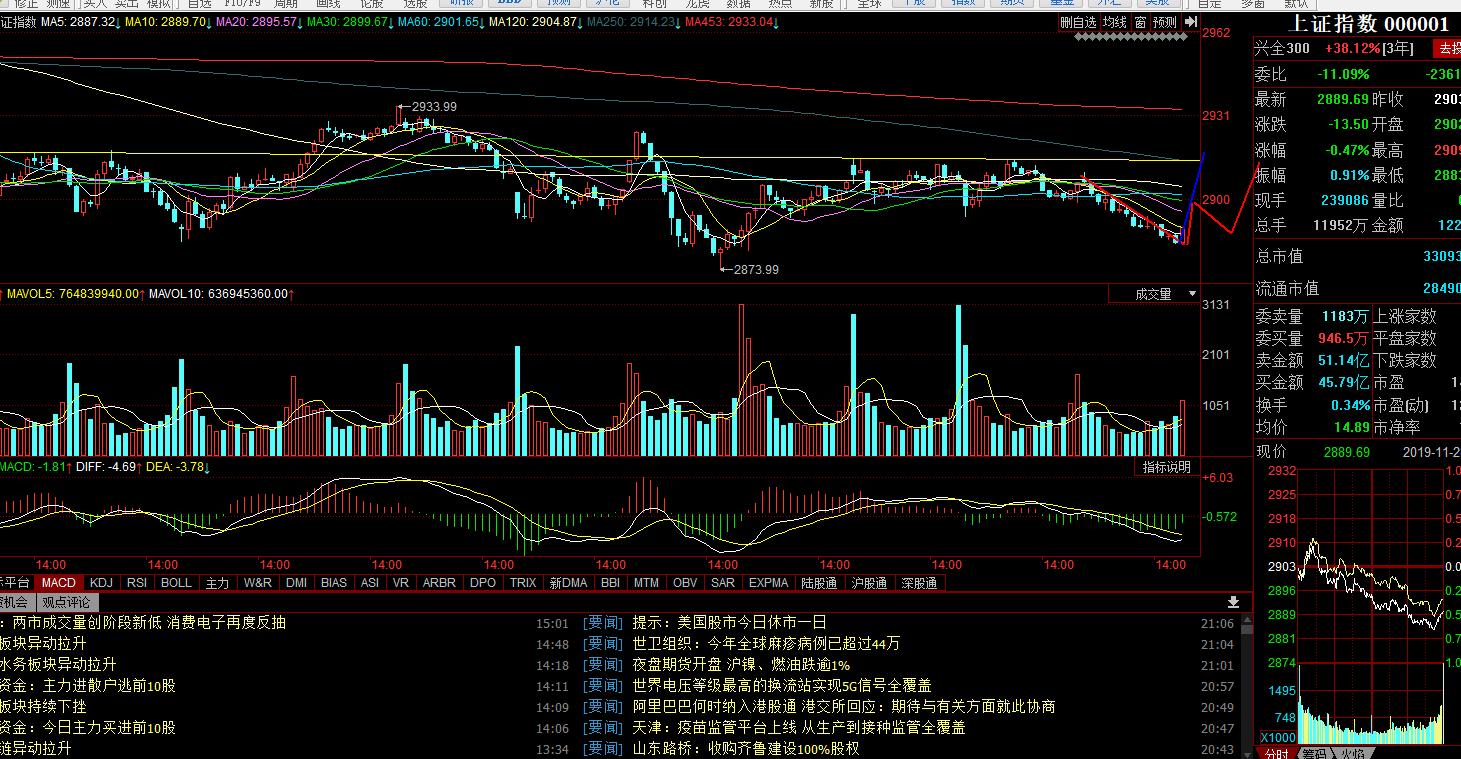Open headline '两市成交量创阶段新低 消费电子再度反抽'
Viewport: 1461px width, 759px height.
(149, 622)
